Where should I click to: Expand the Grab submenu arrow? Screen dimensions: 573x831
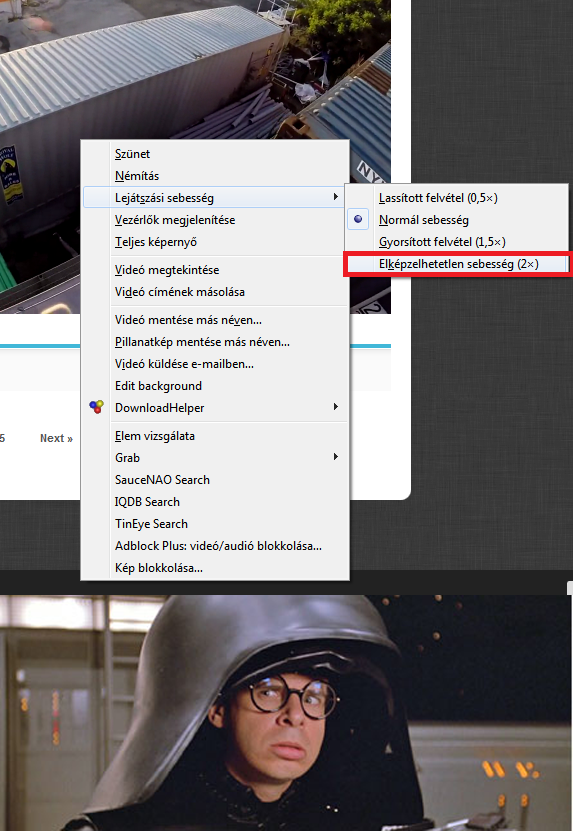[336, 456]
